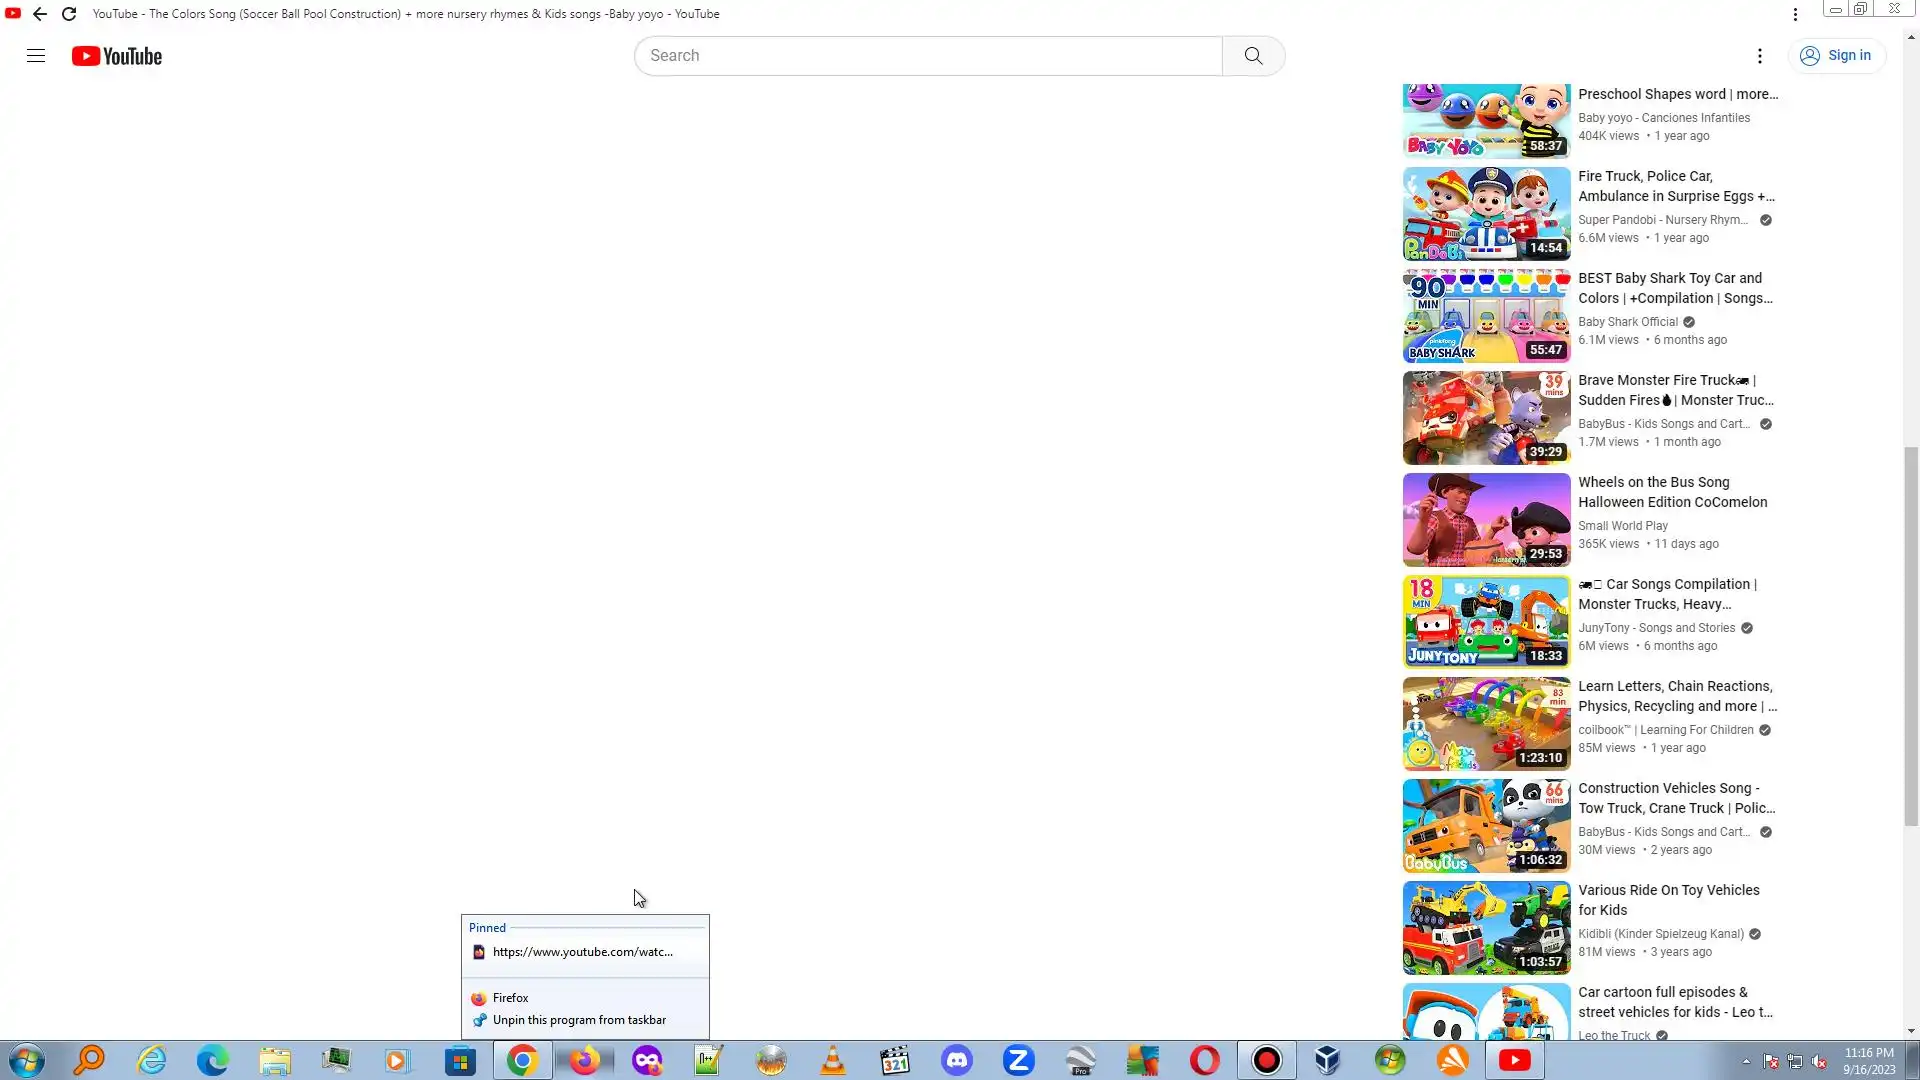
Task: Select Unpin this program from taskbar
Action: [x=578, y=1020]
